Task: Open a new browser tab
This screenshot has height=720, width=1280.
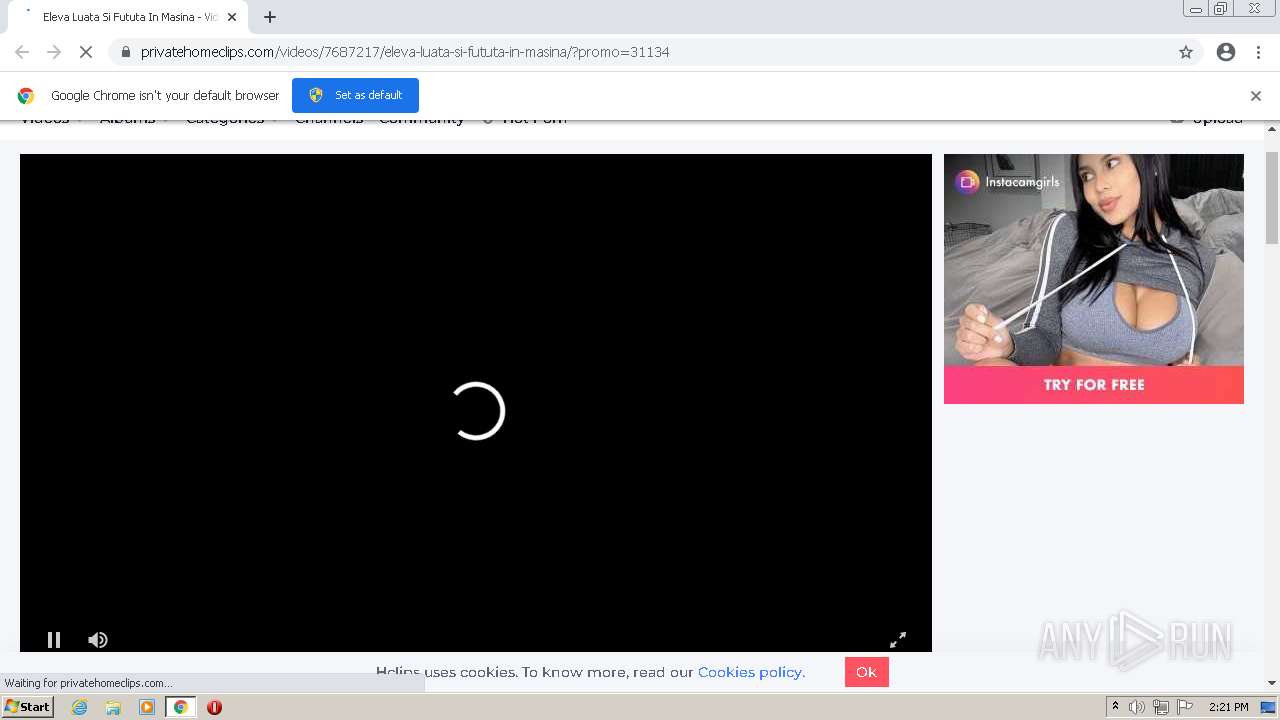Action: [270, 17]
